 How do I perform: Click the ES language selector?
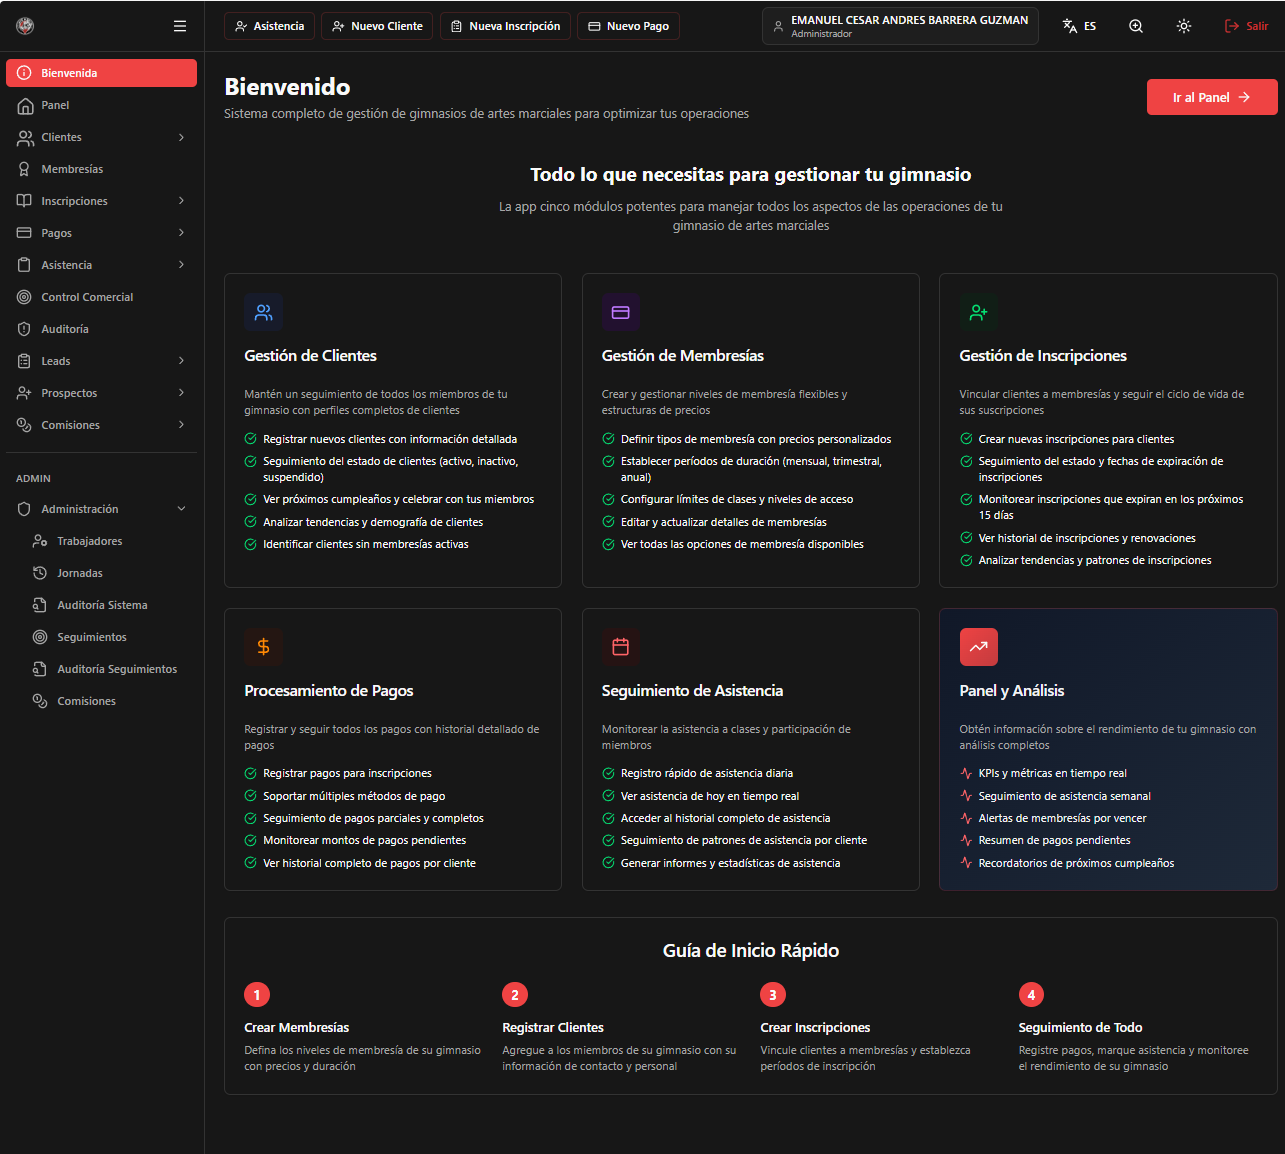click(x=1079, y=26)
